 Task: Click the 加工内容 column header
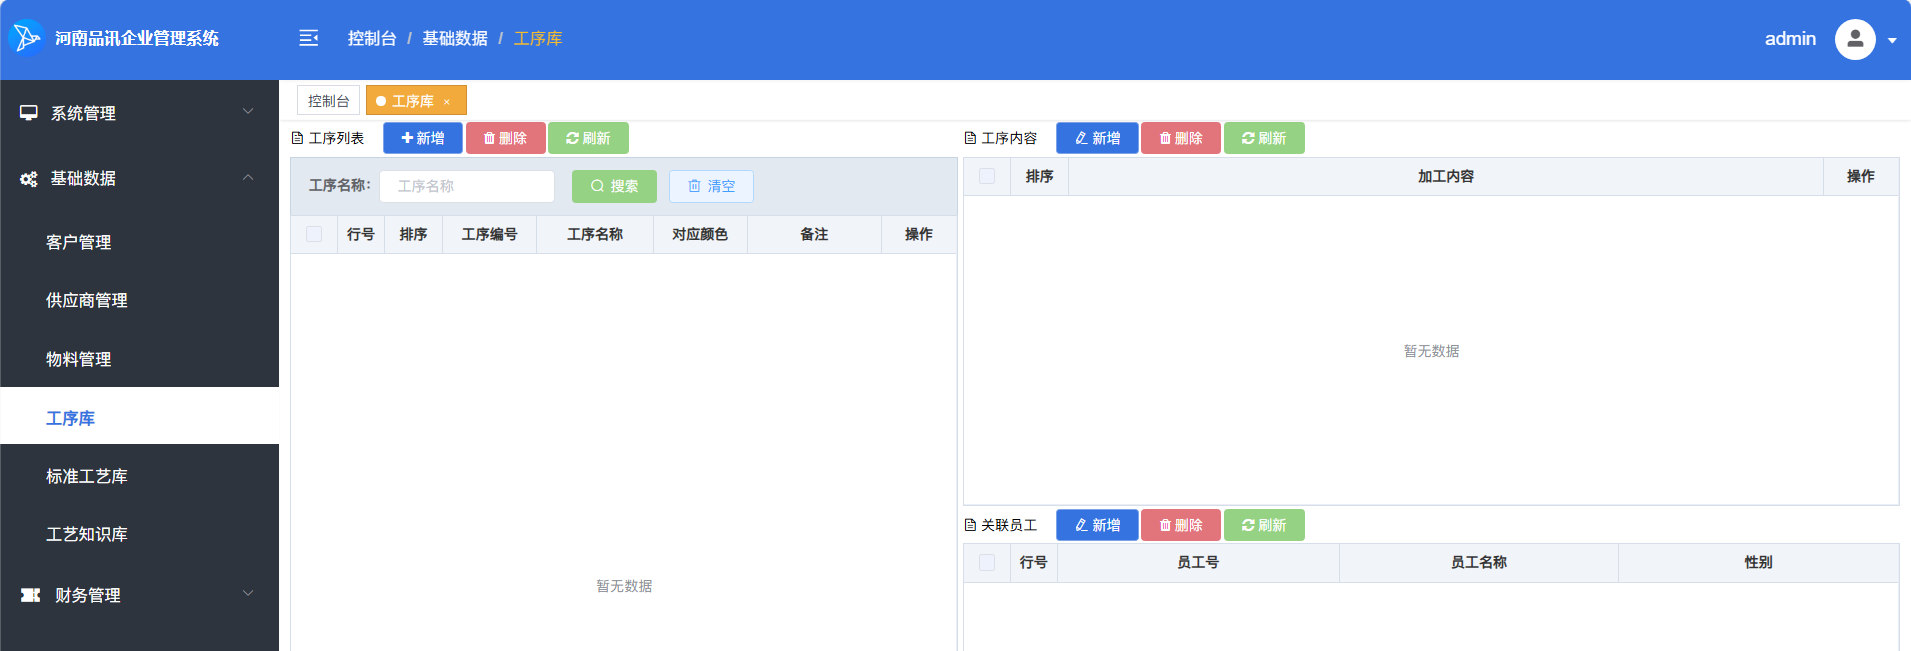click(1446, 176)
